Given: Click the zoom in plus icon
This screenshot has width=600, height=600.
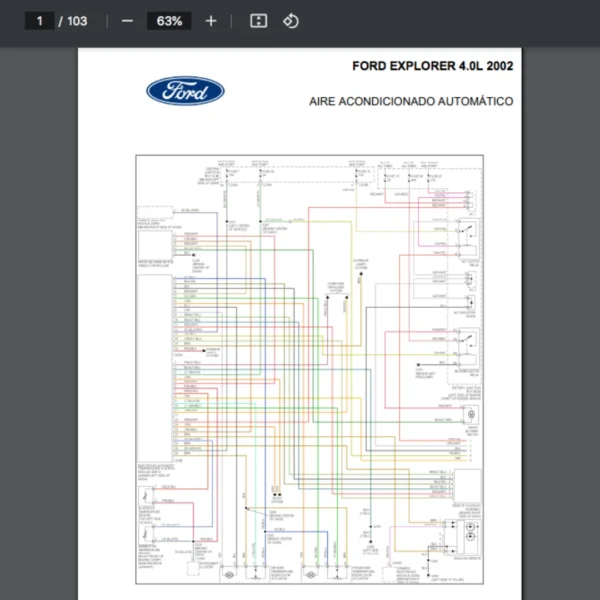Looking at the screenshot, I should [x=210, y=21].
